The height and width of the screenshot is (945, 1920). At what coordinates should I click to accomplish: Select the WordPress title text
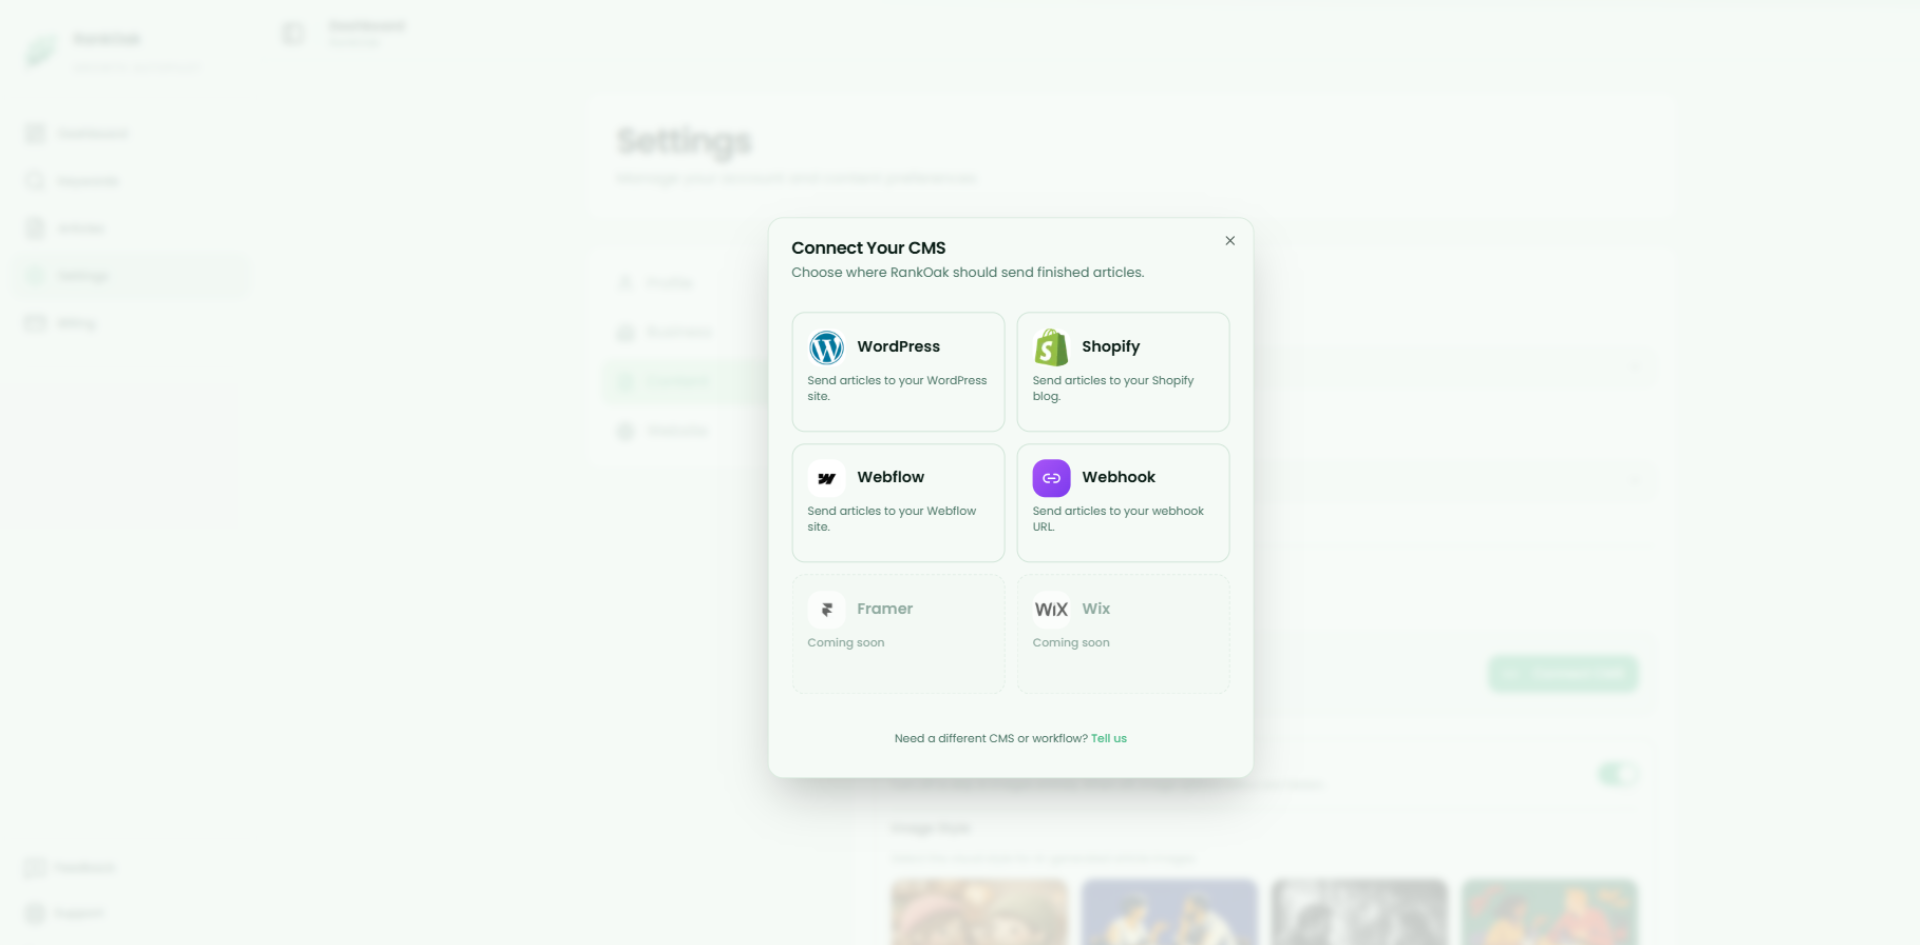tap(898, 346)
